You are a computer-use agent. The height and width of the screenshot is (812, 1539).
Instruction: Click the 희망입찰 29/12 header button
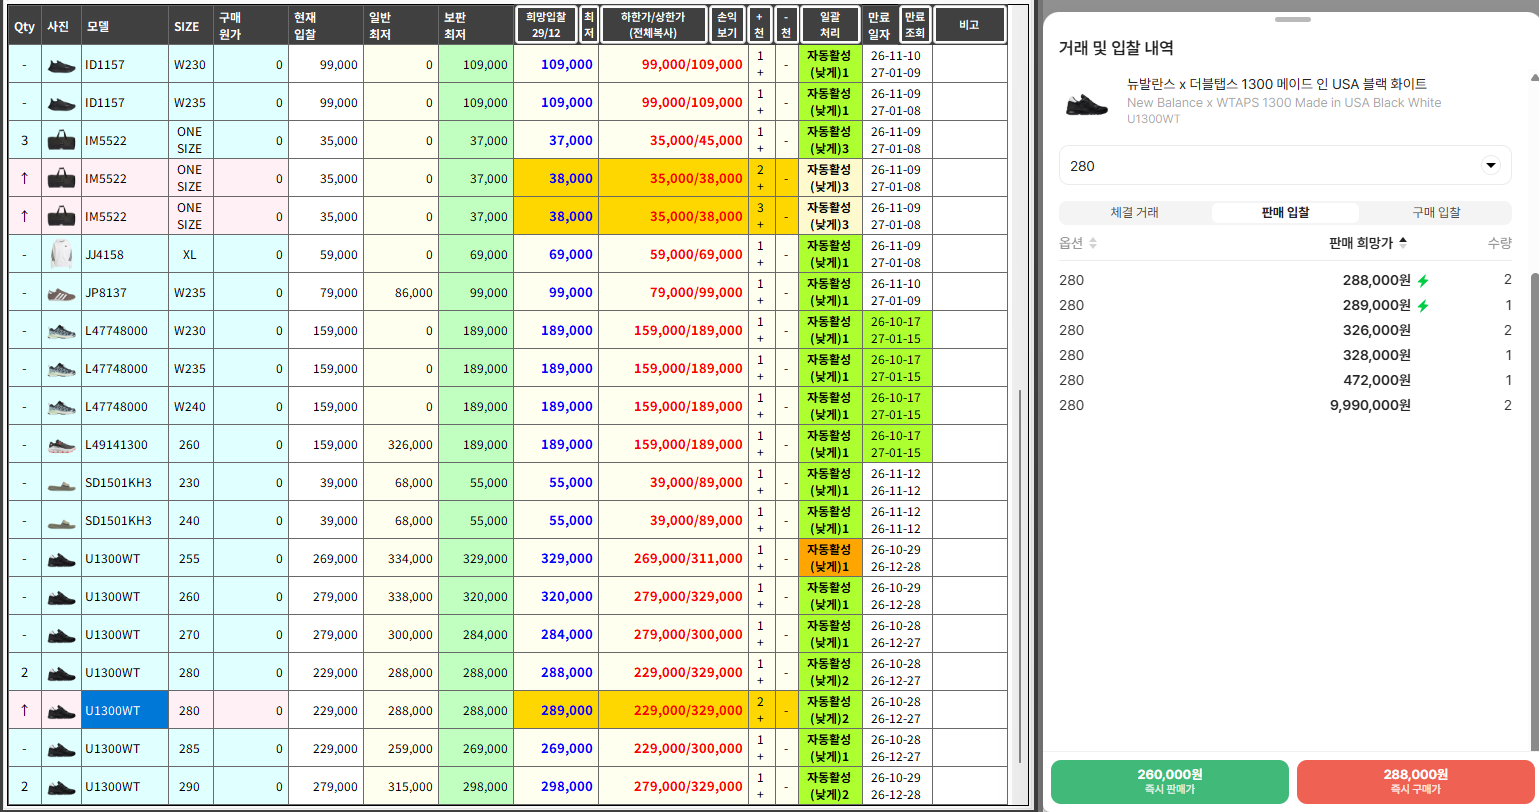pos(546,25)
